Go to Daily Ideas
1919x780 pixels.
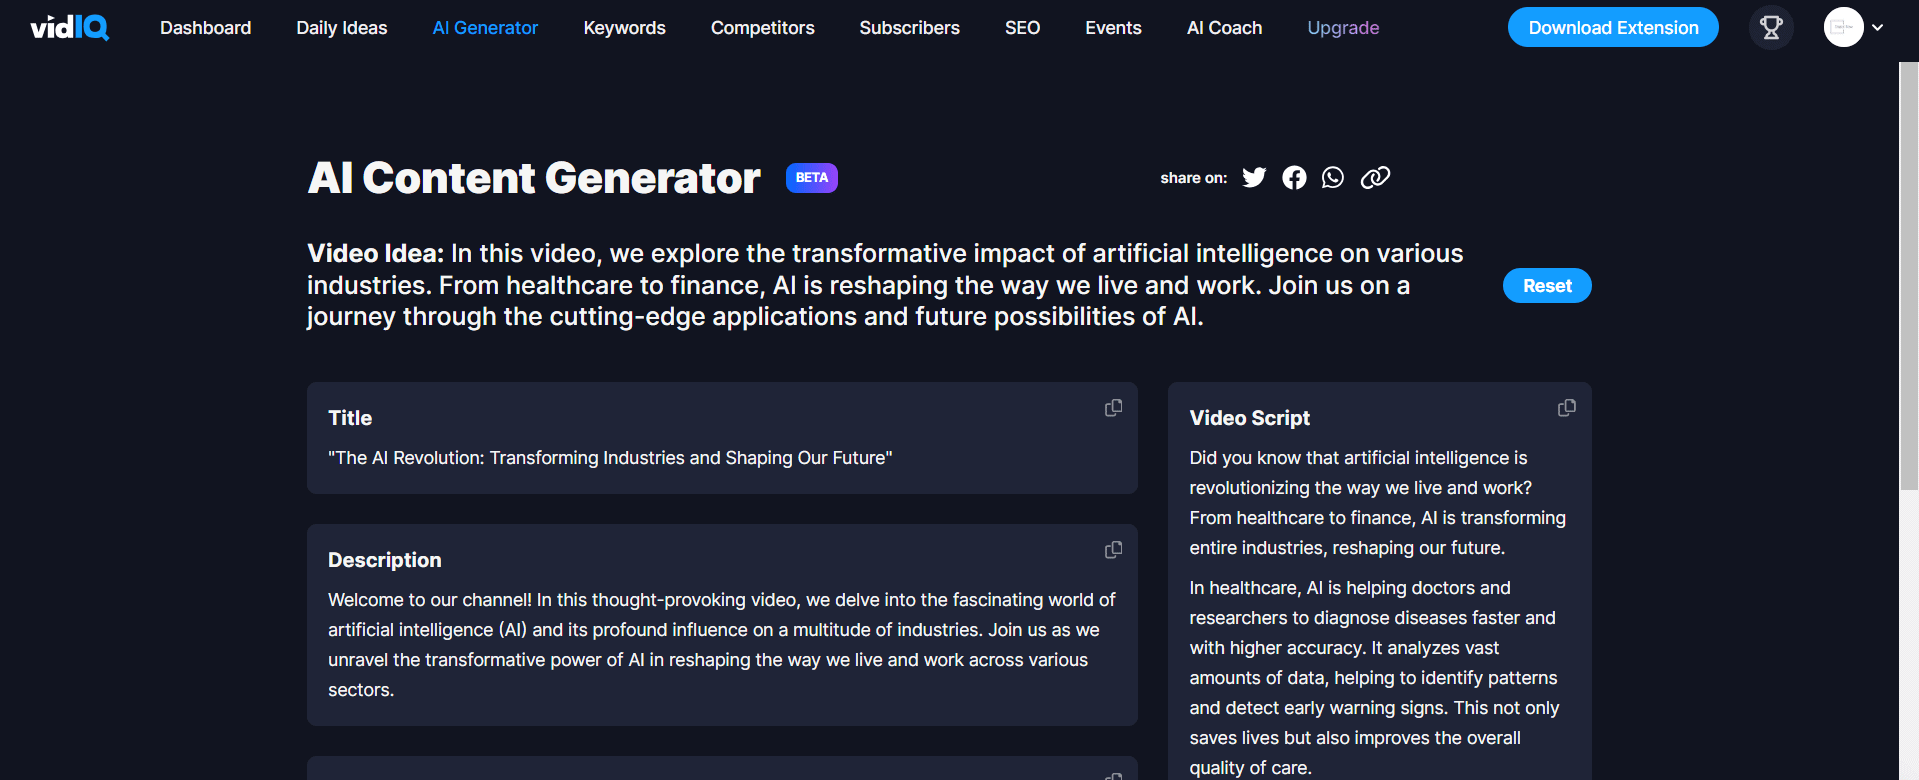click(x=342, y=28)
